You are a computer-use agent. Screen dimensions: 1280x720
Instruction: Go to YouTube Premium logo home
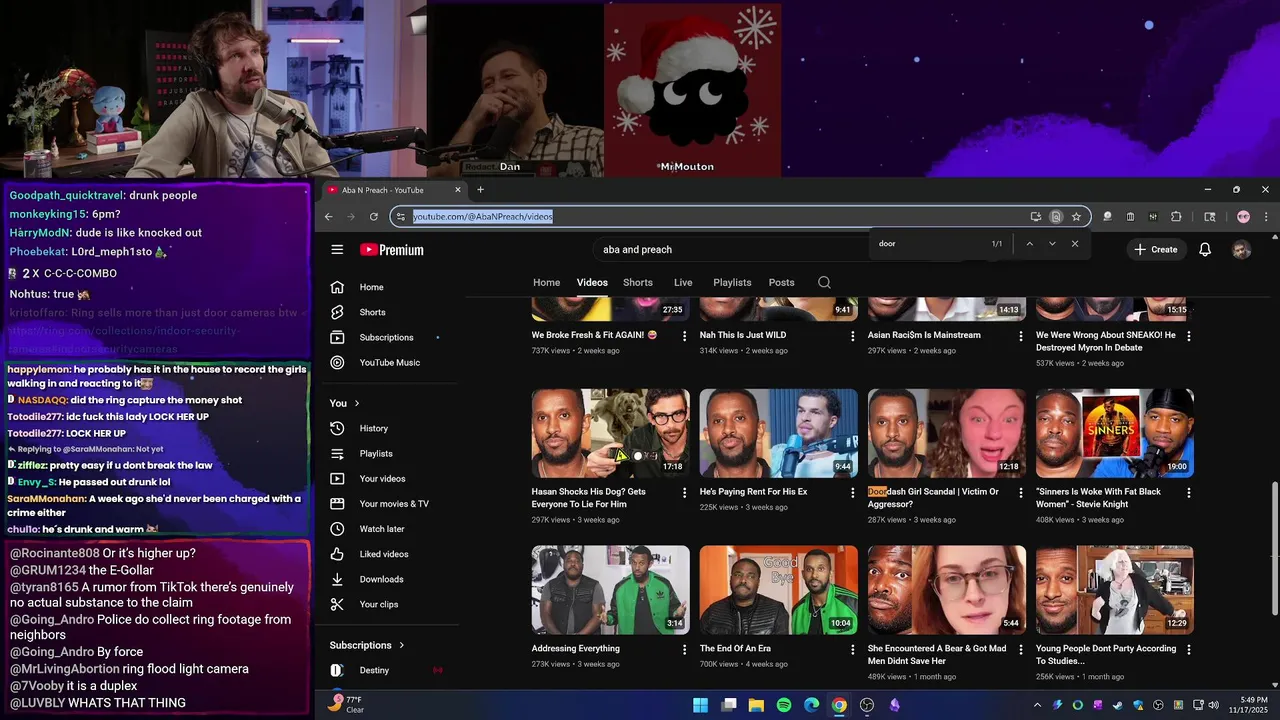tap(392, 250)
